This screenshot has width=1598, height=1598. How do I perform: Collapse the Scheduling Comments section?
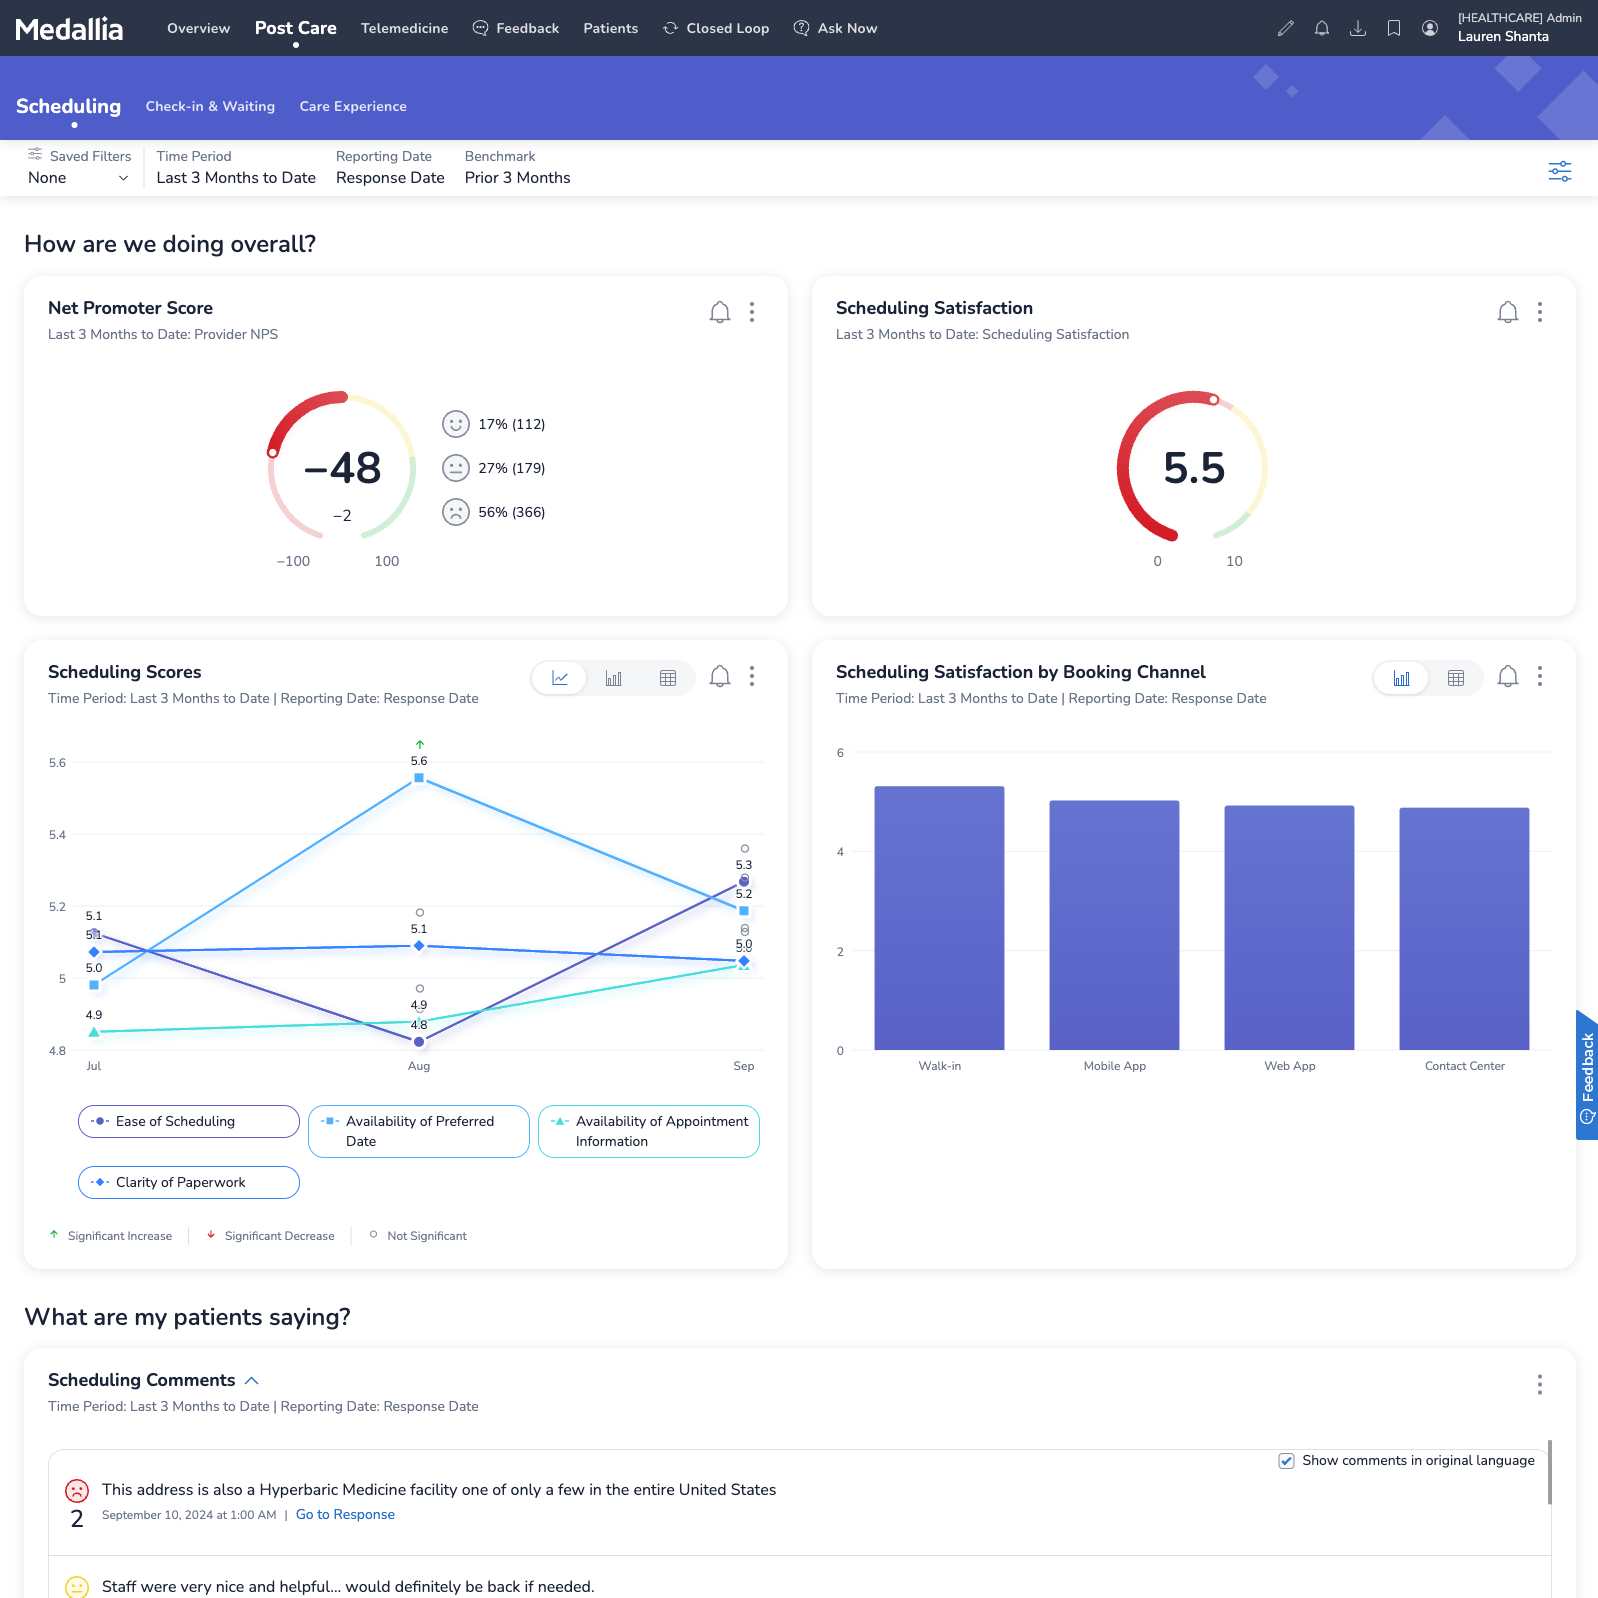tap(252, 1380)
